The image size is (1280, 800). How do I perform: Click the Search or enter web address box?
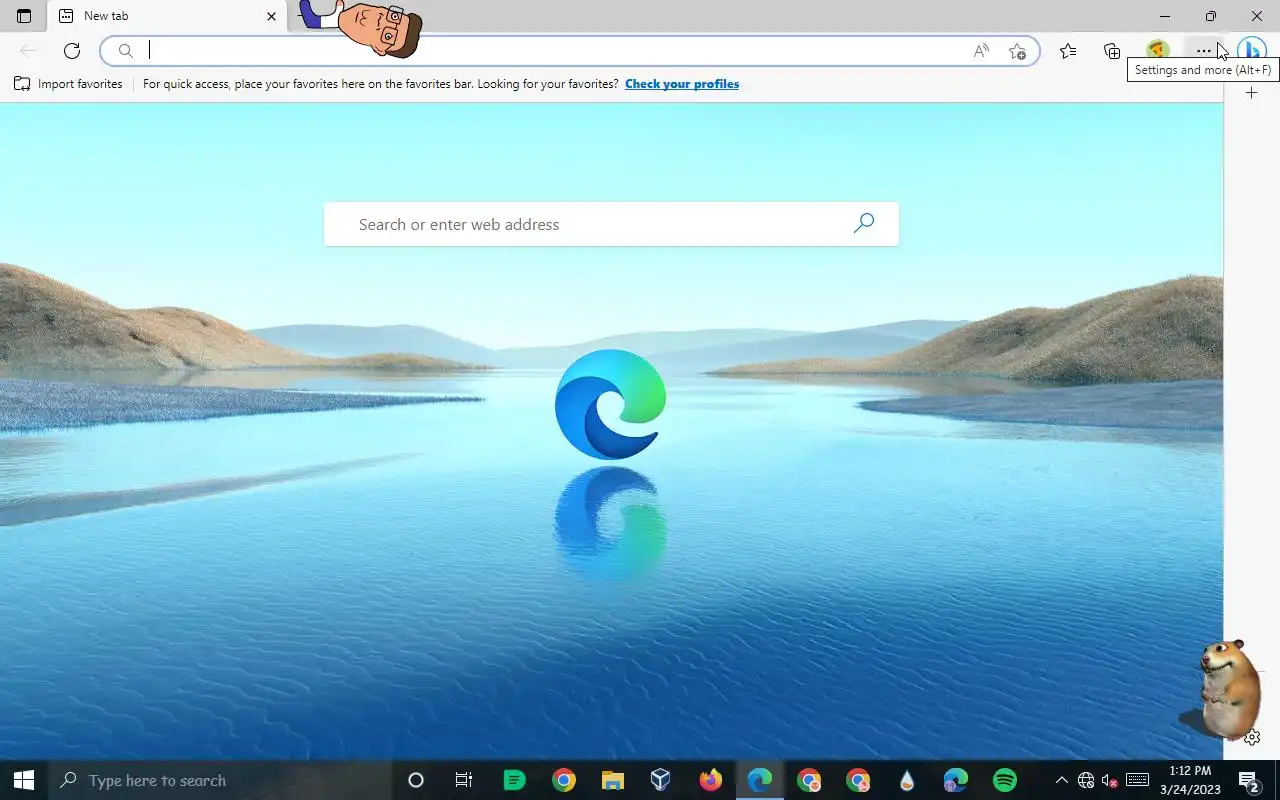point(611,224)
